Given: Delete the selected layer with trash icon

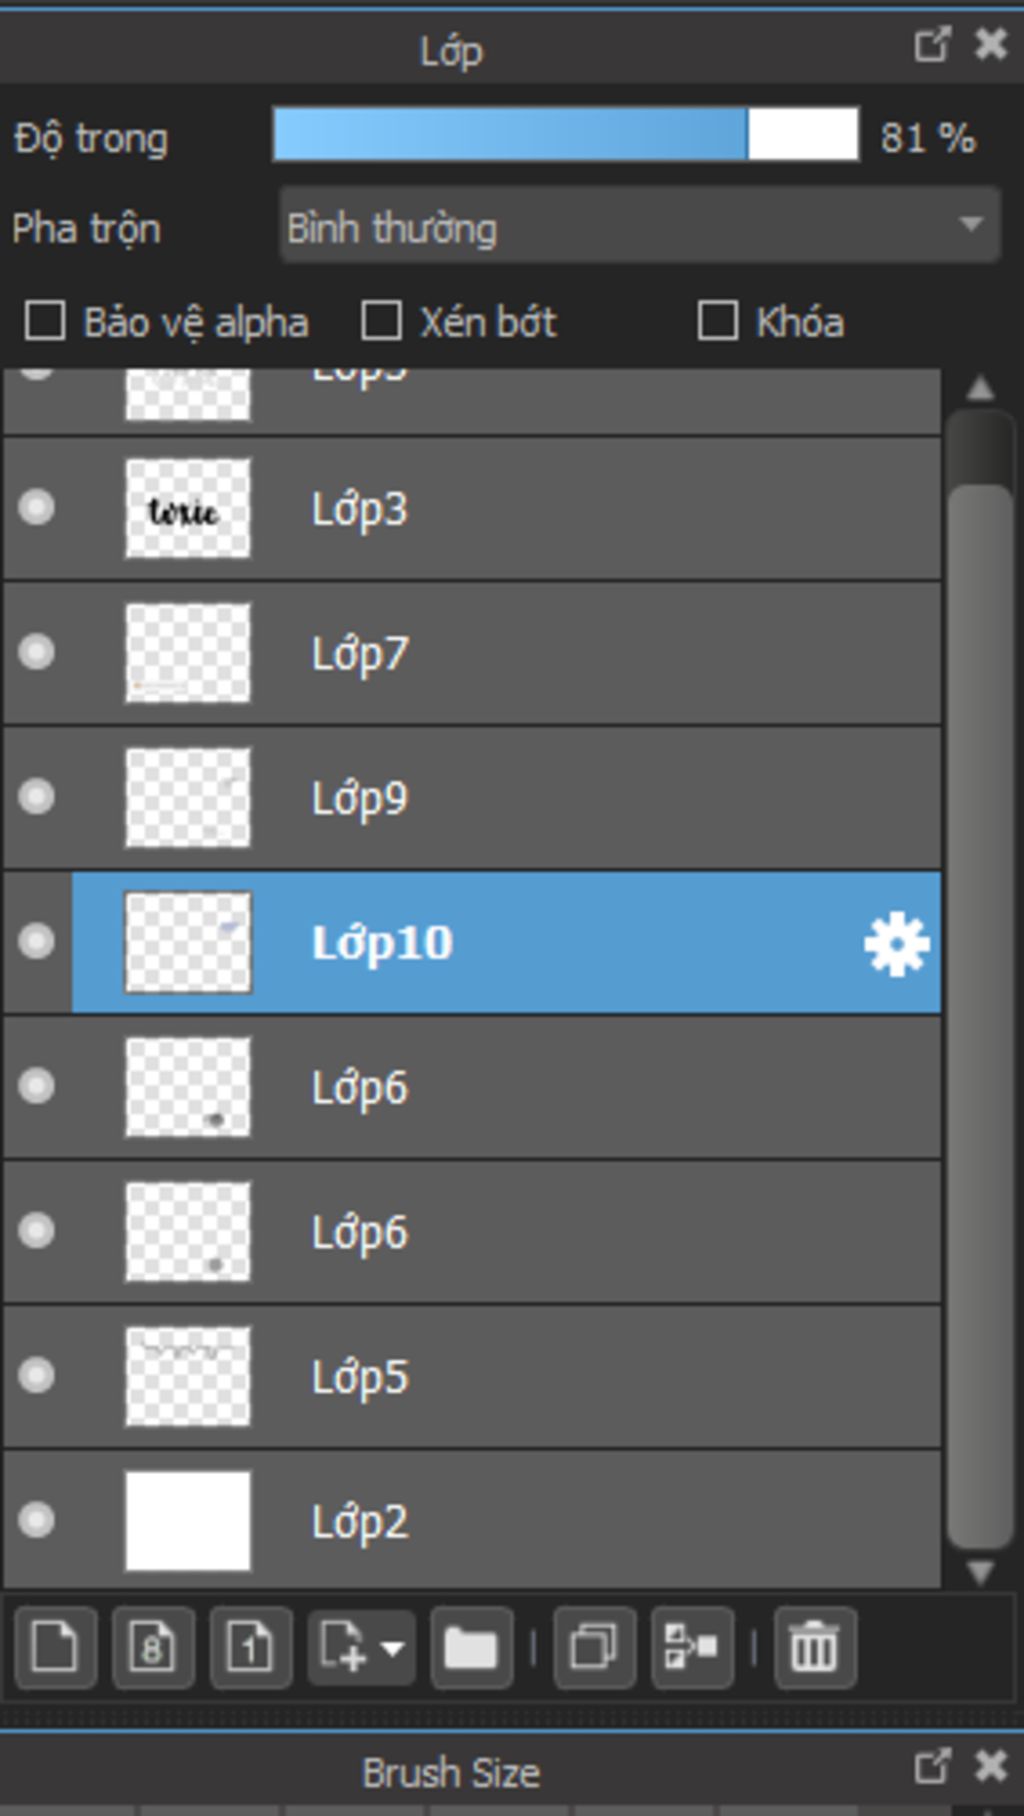Looking at the screenshot, I should (x=814, y=1647).
